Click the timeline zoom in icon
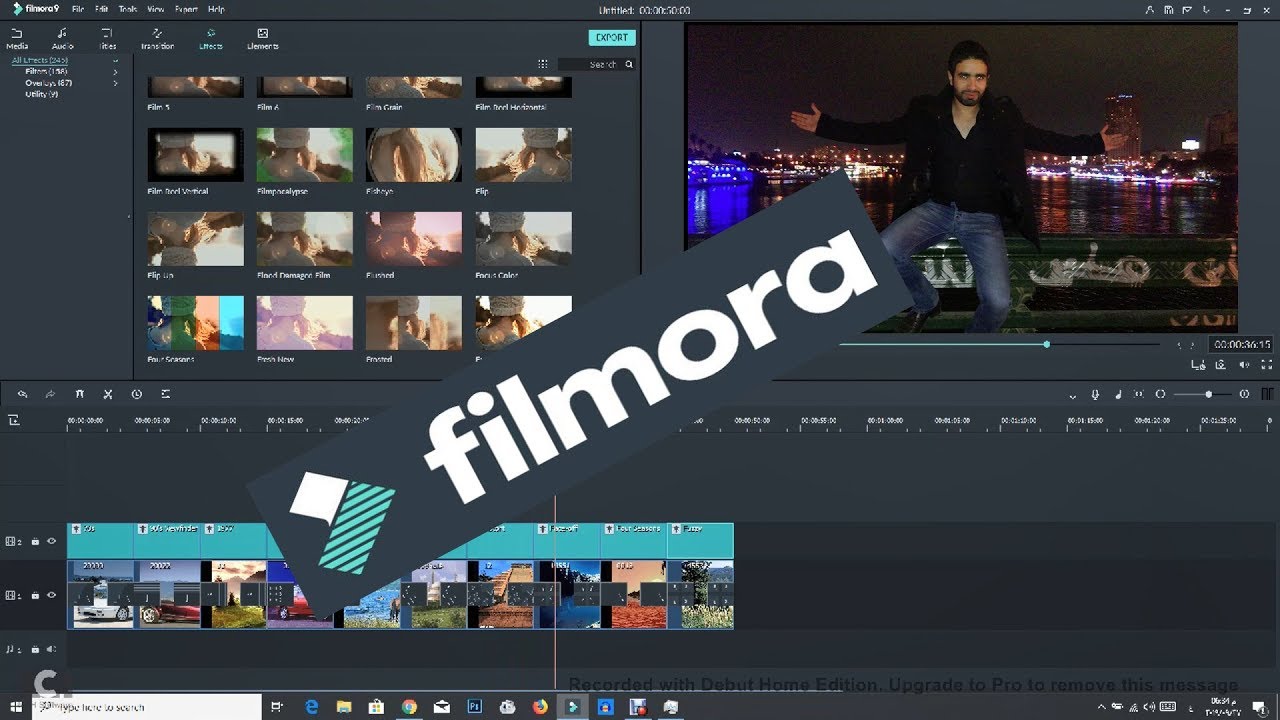1280x720 pixels. pos(1244,394)
